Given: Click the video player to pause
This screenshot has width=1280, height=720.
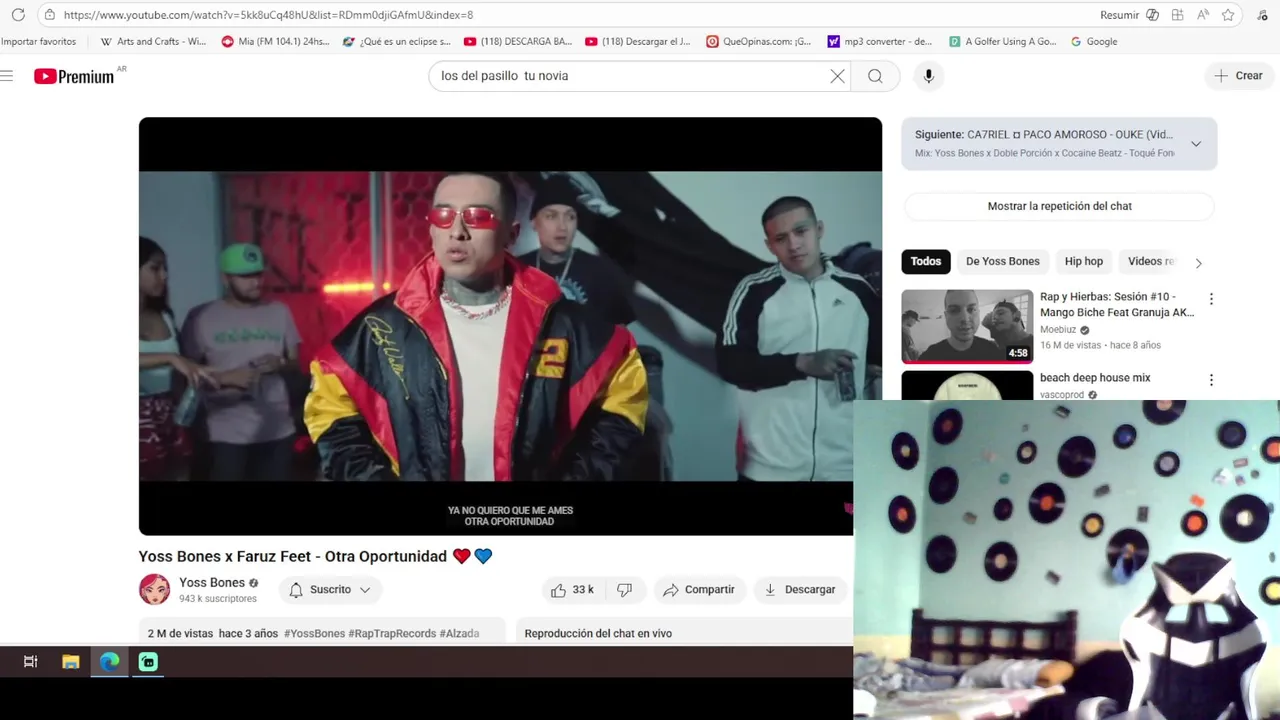Looking at the screenshot, I should pos(510,326).
